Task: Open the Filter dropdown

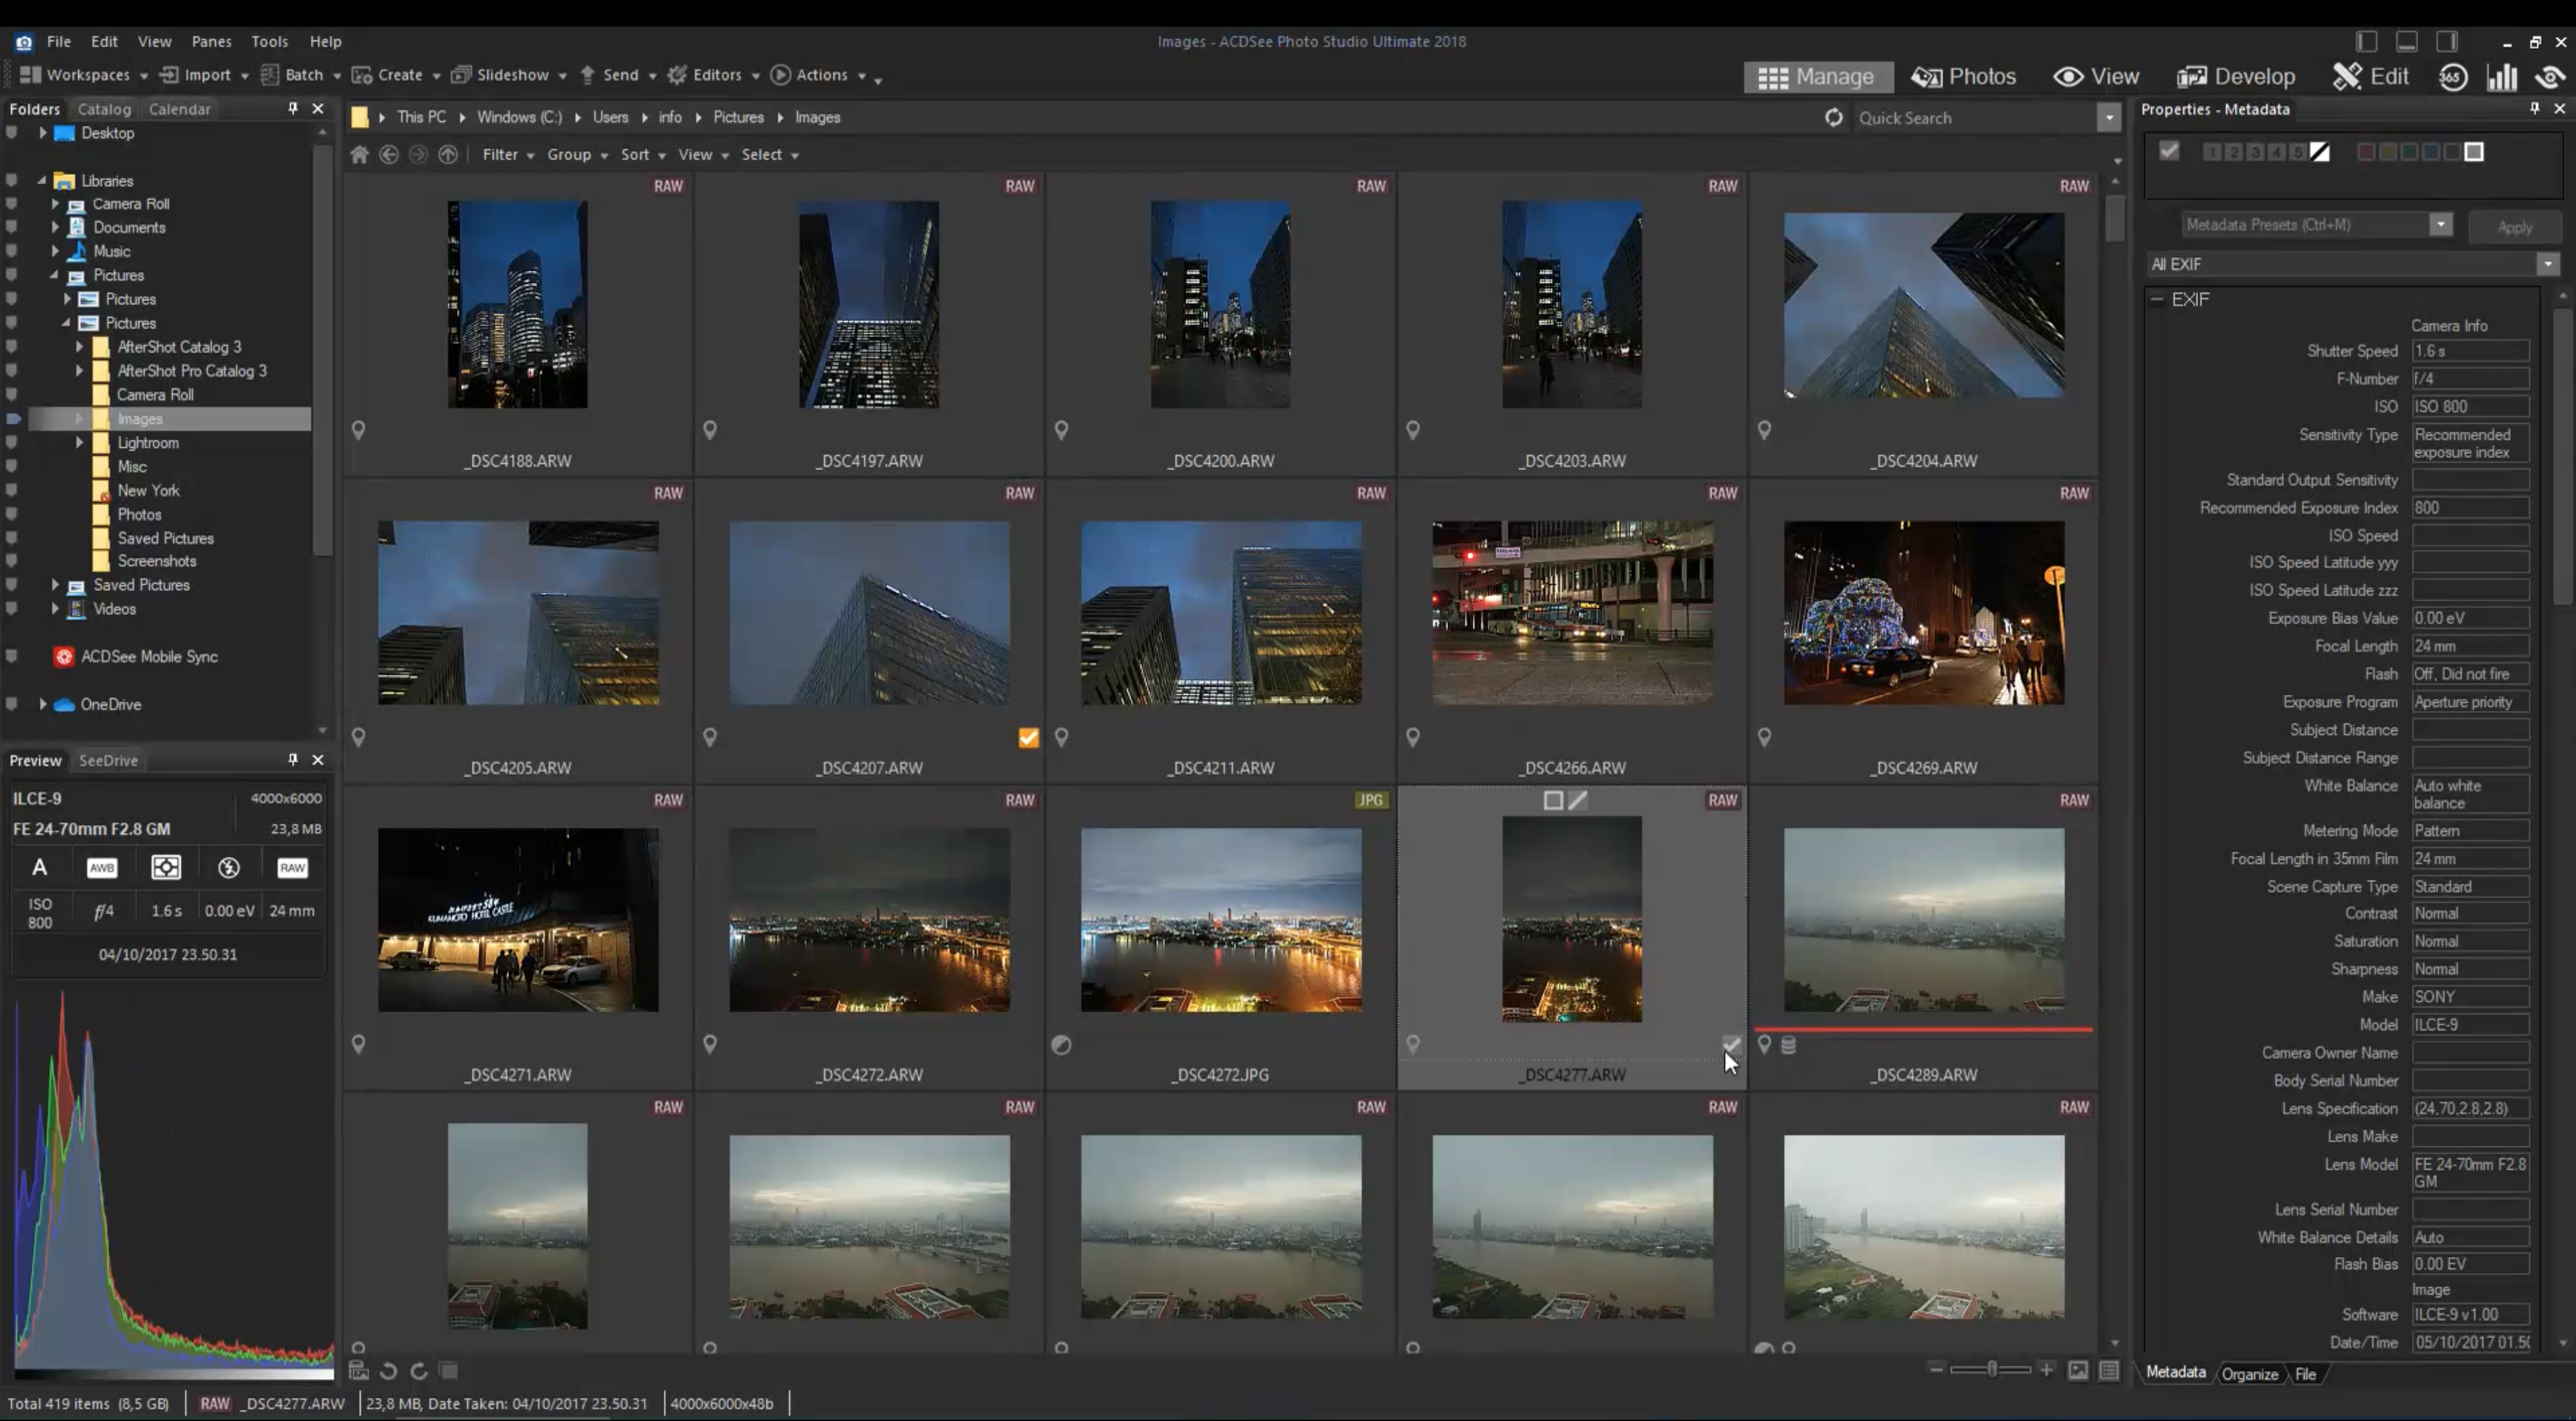Action: tap(507, 155)
